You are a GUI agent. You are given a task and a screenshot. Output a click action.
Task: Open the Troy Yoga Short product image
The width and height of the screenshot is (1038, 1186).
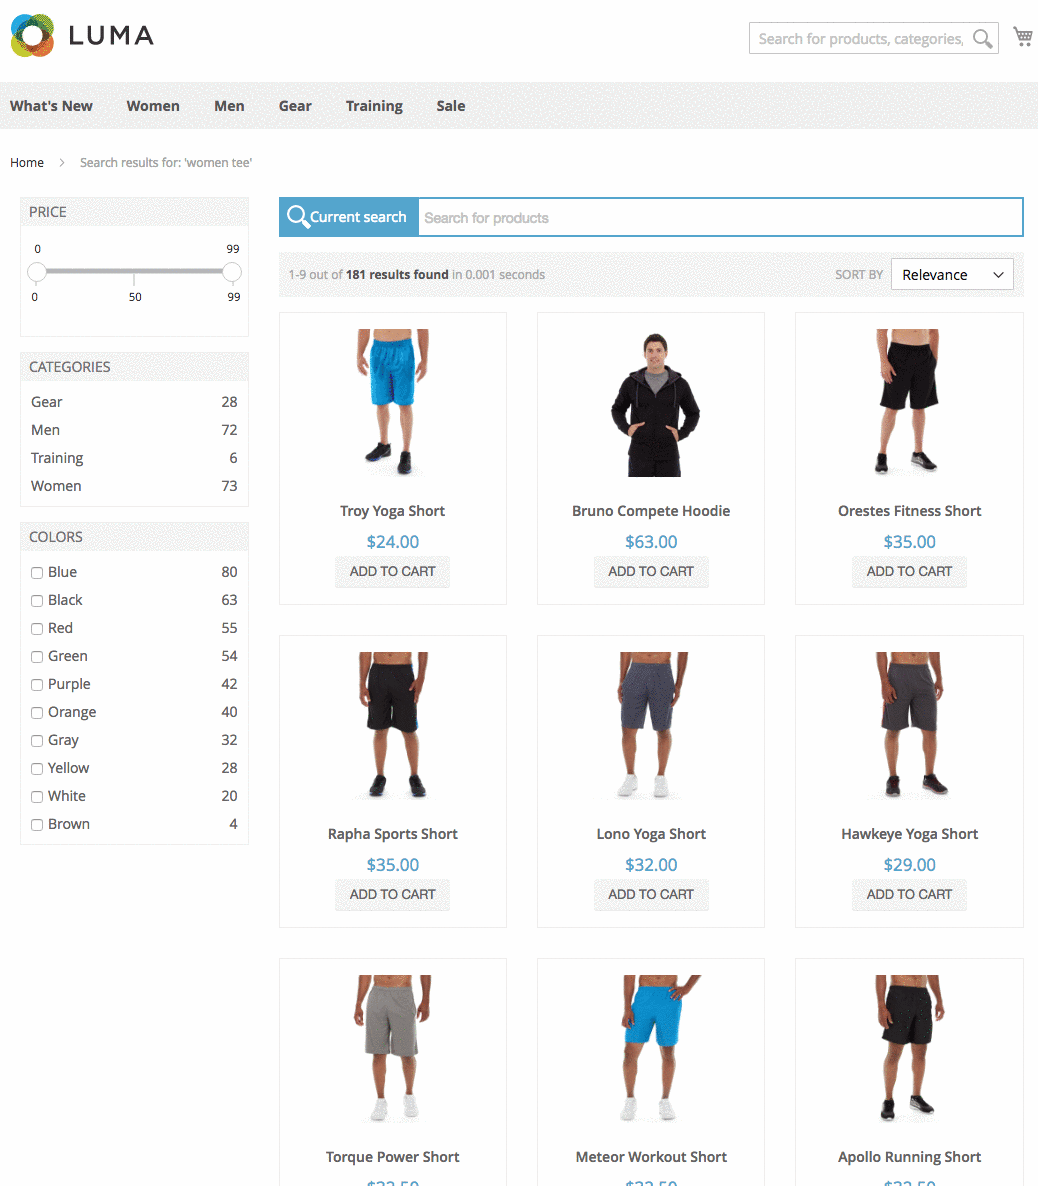[x=392, y=402]
